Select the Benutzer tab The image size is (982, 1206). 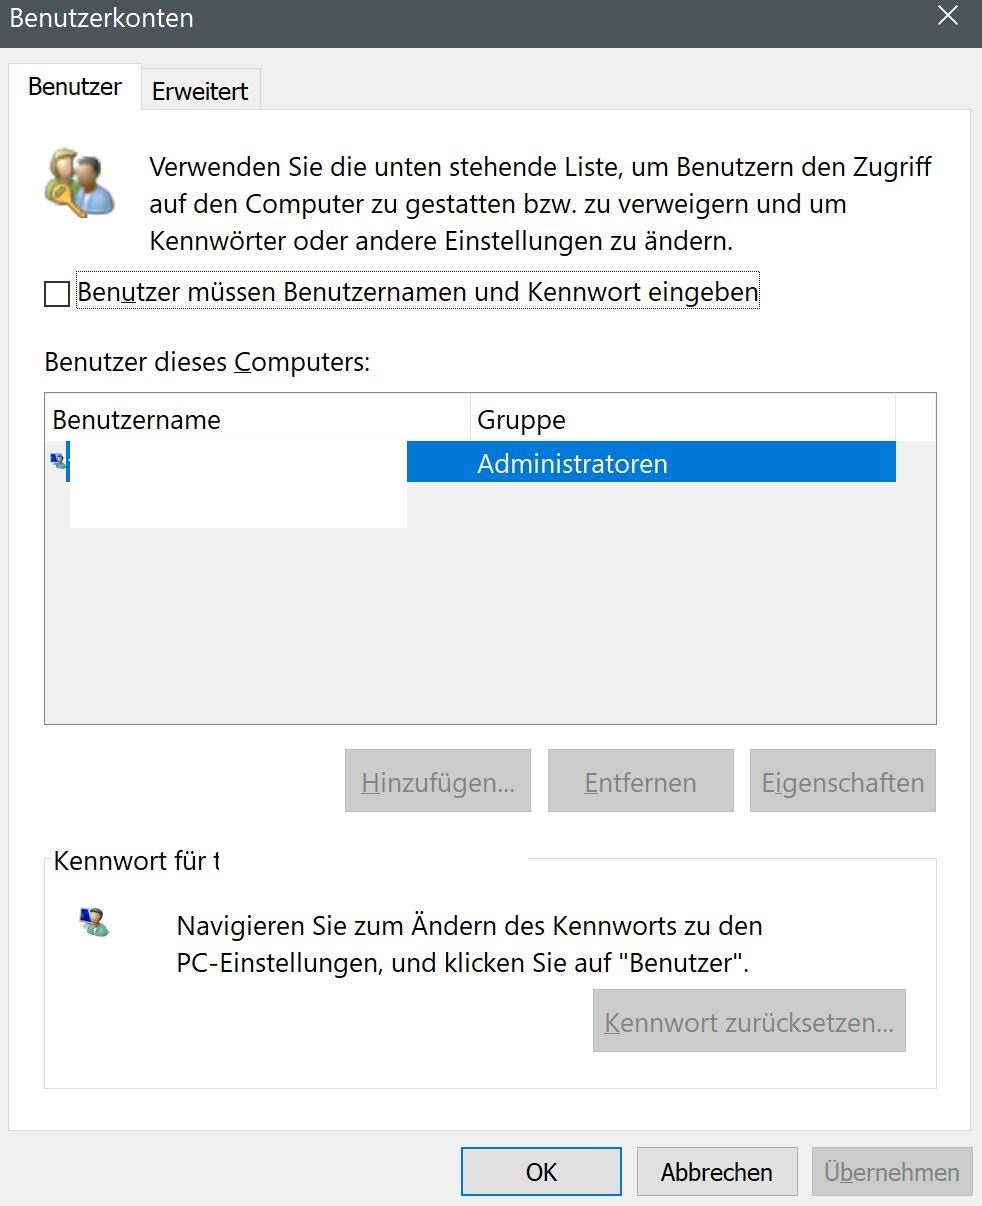[75, 87]
